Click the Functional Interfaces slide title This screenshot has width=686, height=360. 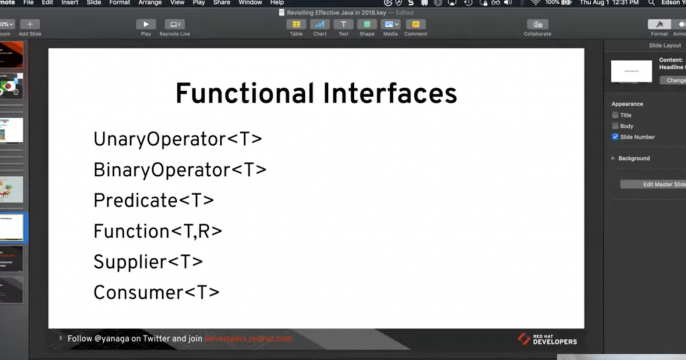316,94
